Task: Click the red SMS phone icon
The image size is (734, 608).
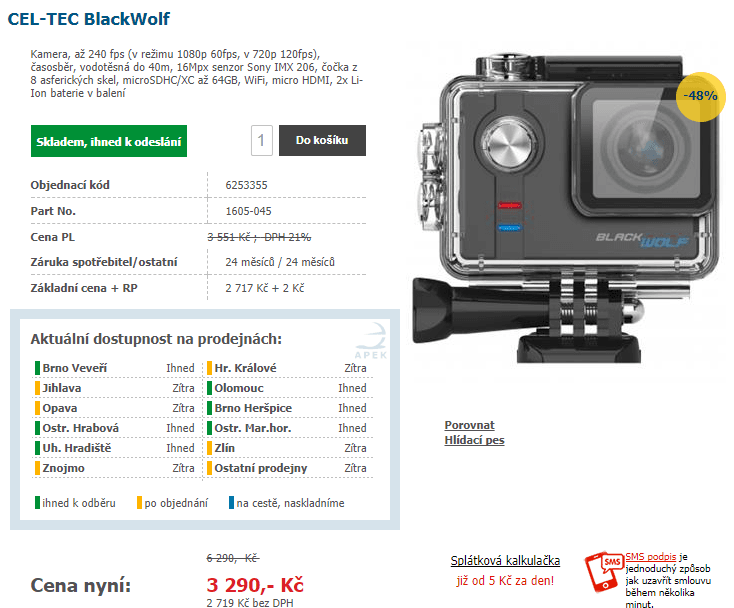Action: coord(604,571)
